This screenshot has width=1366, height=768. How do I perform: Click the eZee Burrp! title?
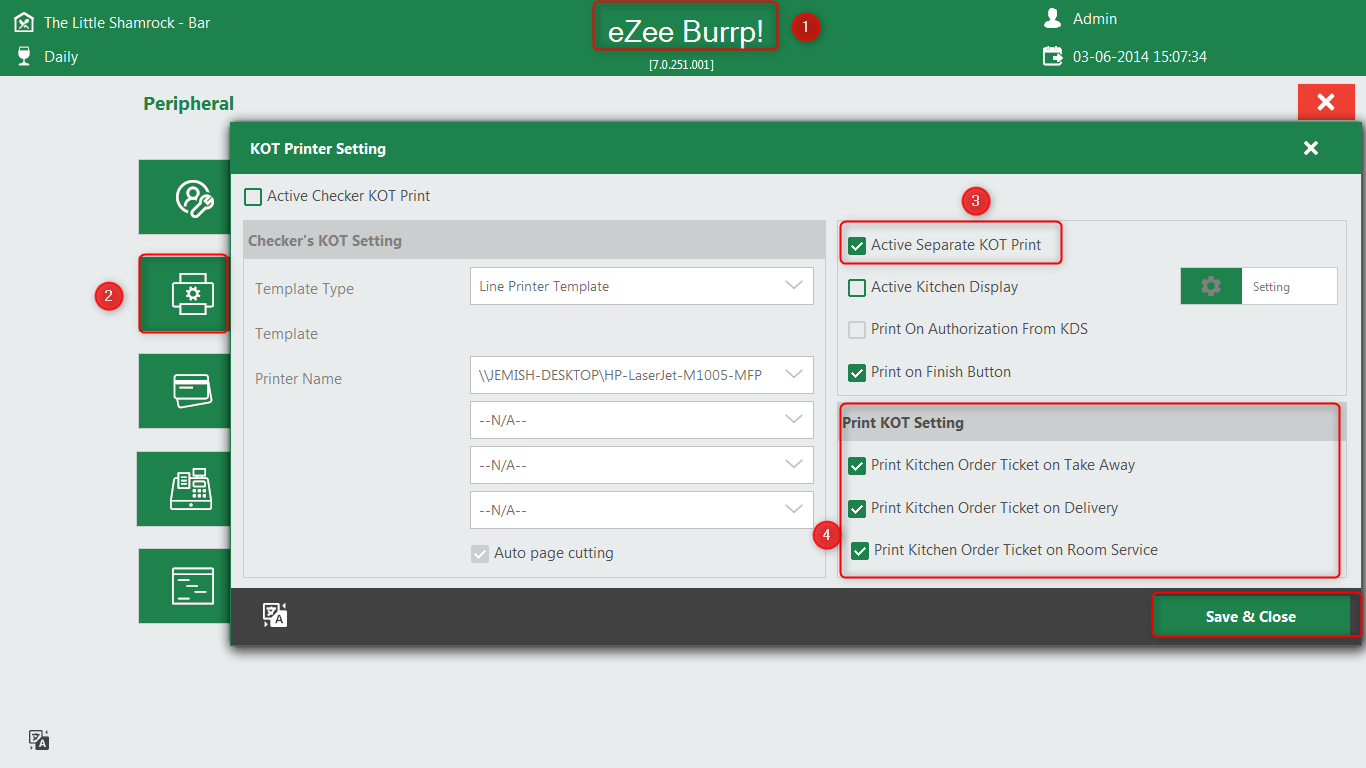(x=685, y=31)
